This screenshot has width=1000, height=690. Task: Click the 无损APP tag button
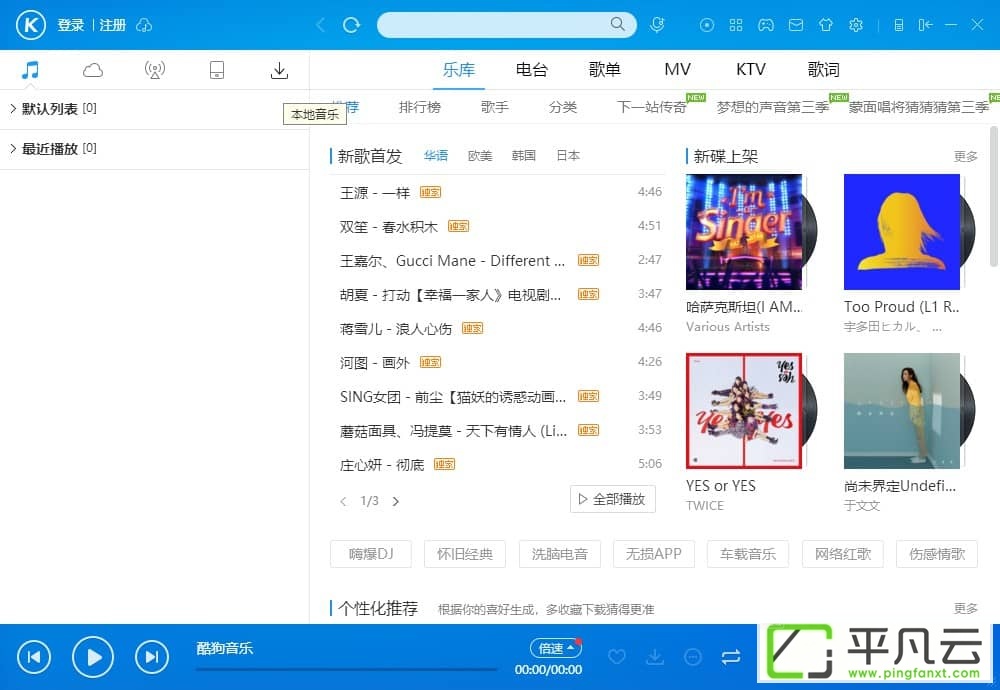654,554
